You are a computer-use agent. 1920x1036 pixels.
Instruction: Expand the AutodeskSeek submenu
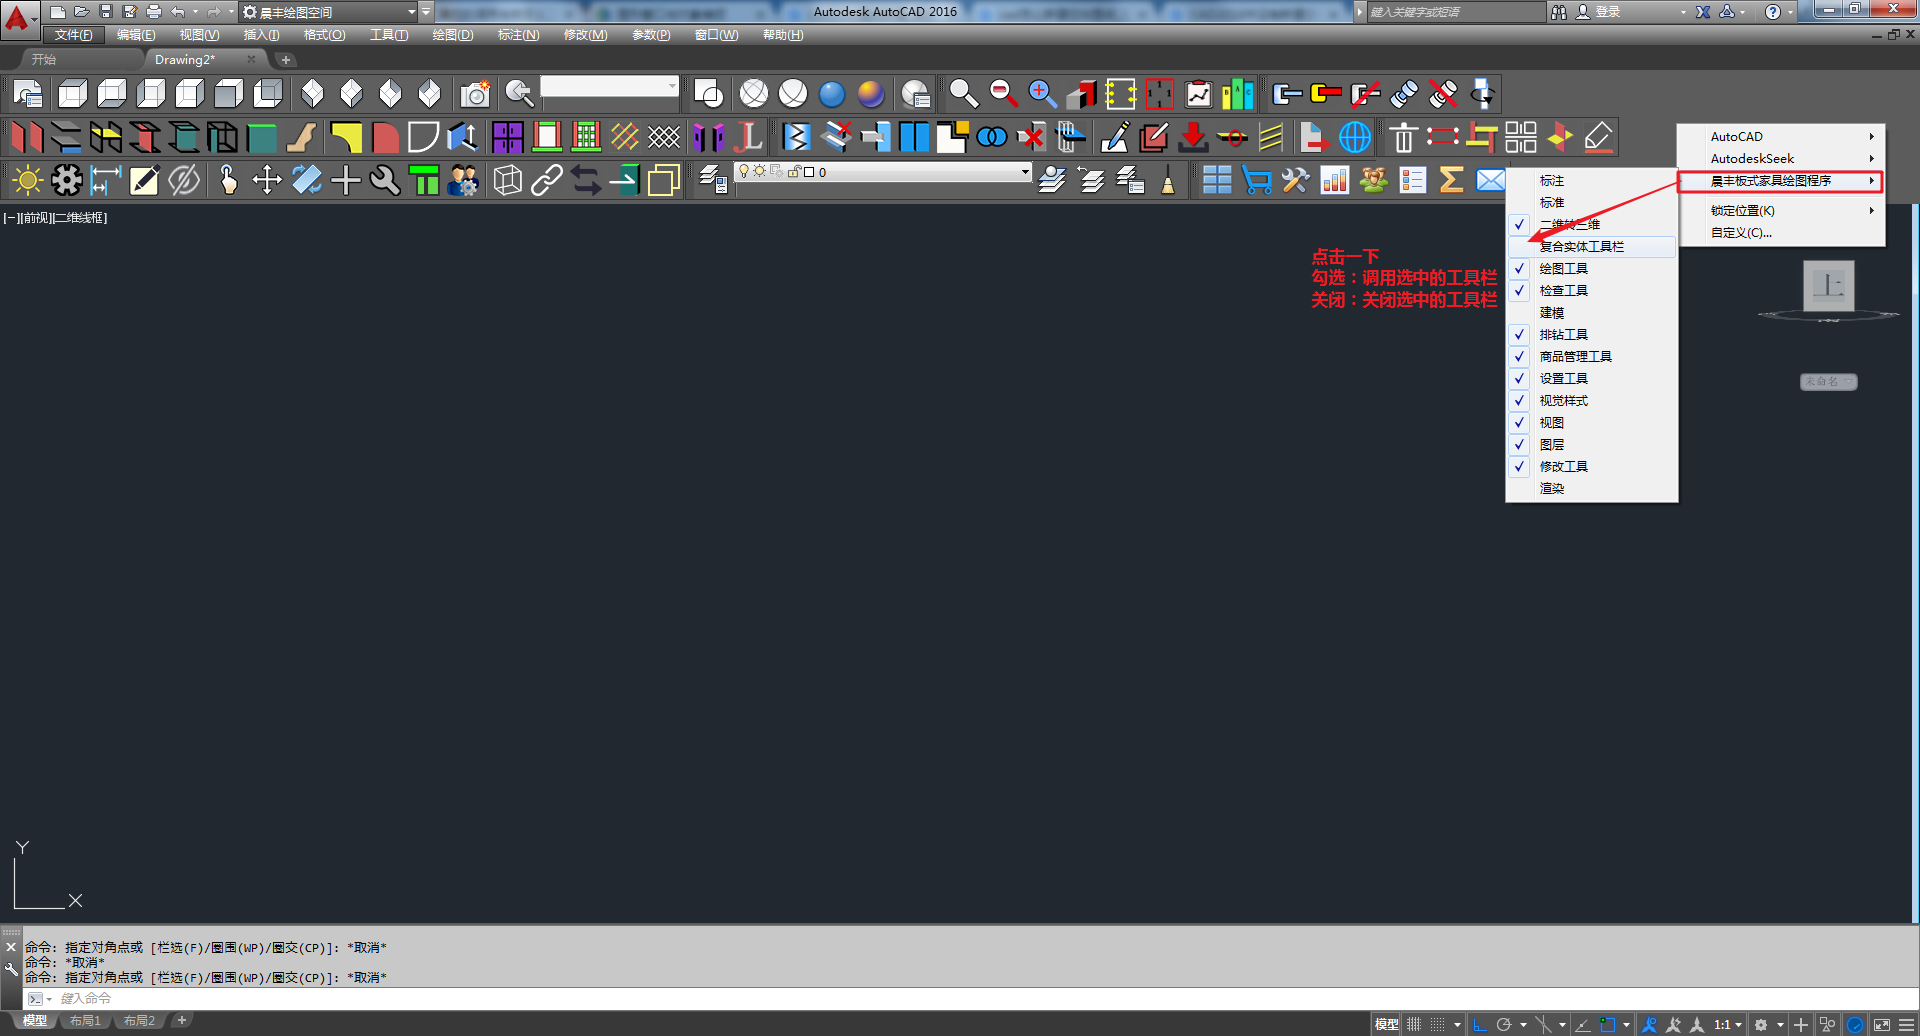pos(1781,159)
